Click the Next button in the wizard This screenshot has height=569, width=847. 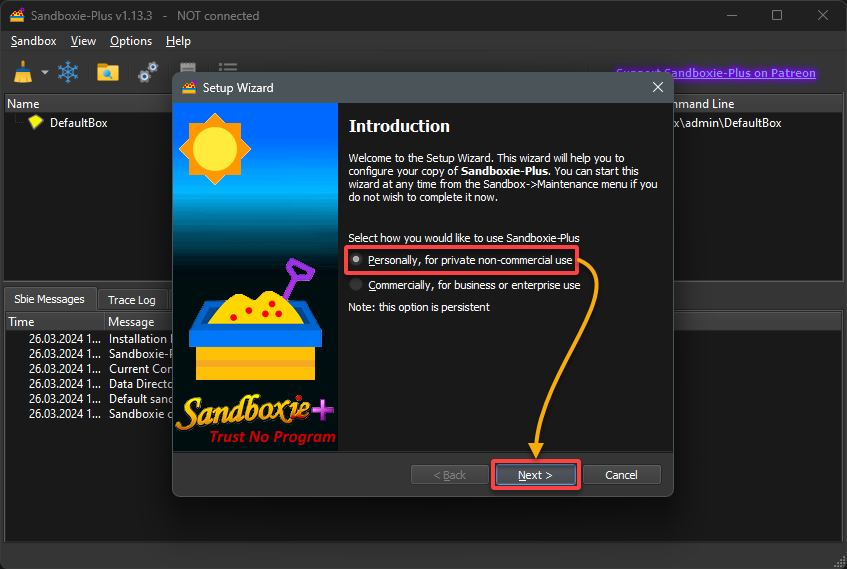point(535,475)
